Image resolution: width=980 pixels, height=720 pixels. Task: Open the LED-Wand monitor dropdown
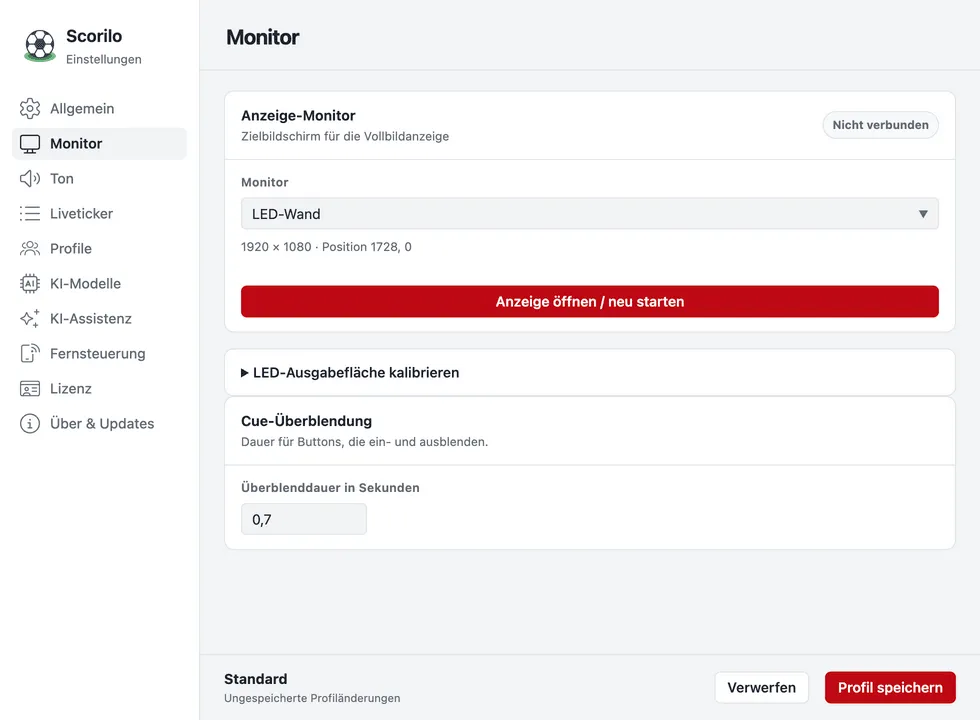click(589, 214)
